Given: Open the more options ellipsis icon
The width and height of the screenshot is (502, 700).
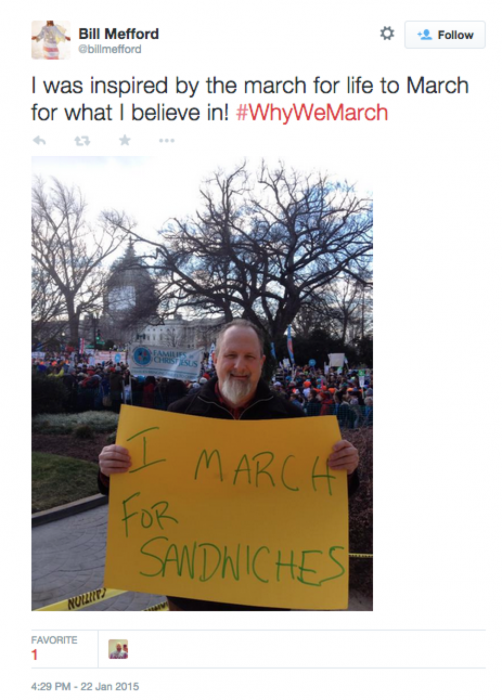Looking at the screenshot, I should 167,141.
